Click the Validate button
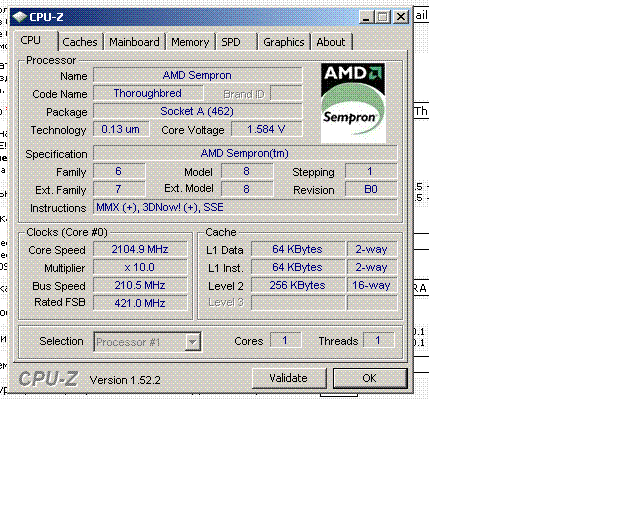 289,378
